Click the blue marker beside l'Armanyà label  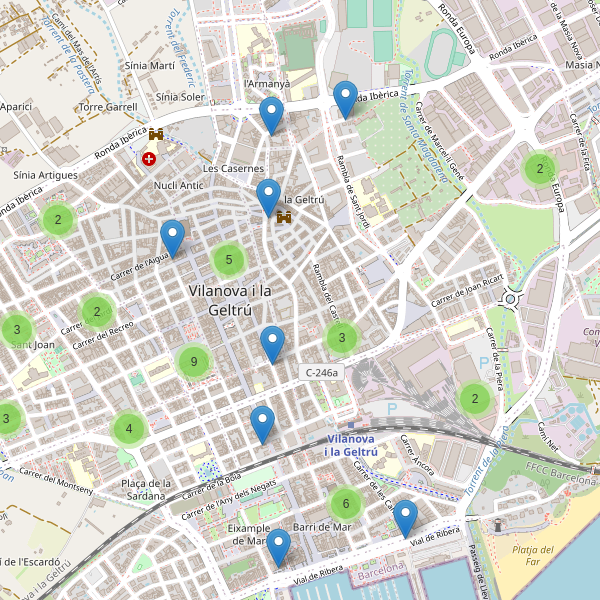point(271,116)
